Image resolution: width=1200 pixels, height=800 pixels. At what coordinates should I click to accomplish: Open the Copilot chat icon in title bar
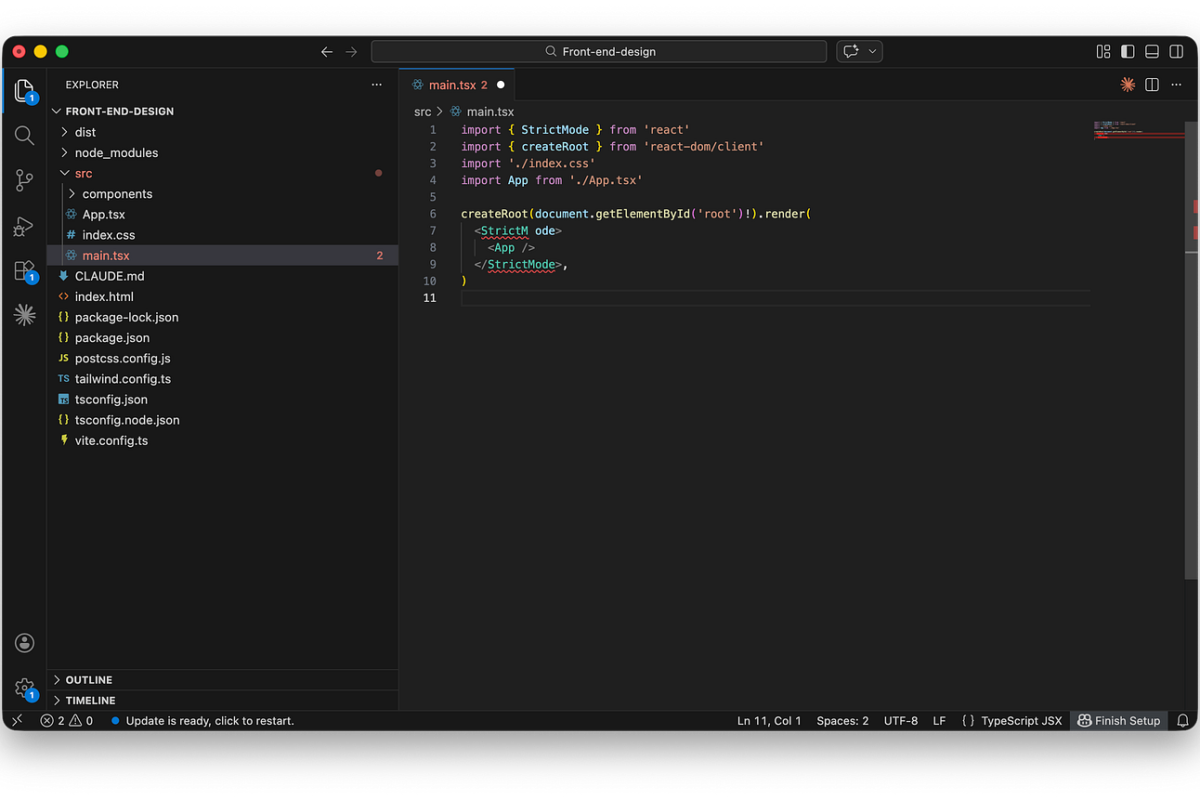tap(851, 52)
